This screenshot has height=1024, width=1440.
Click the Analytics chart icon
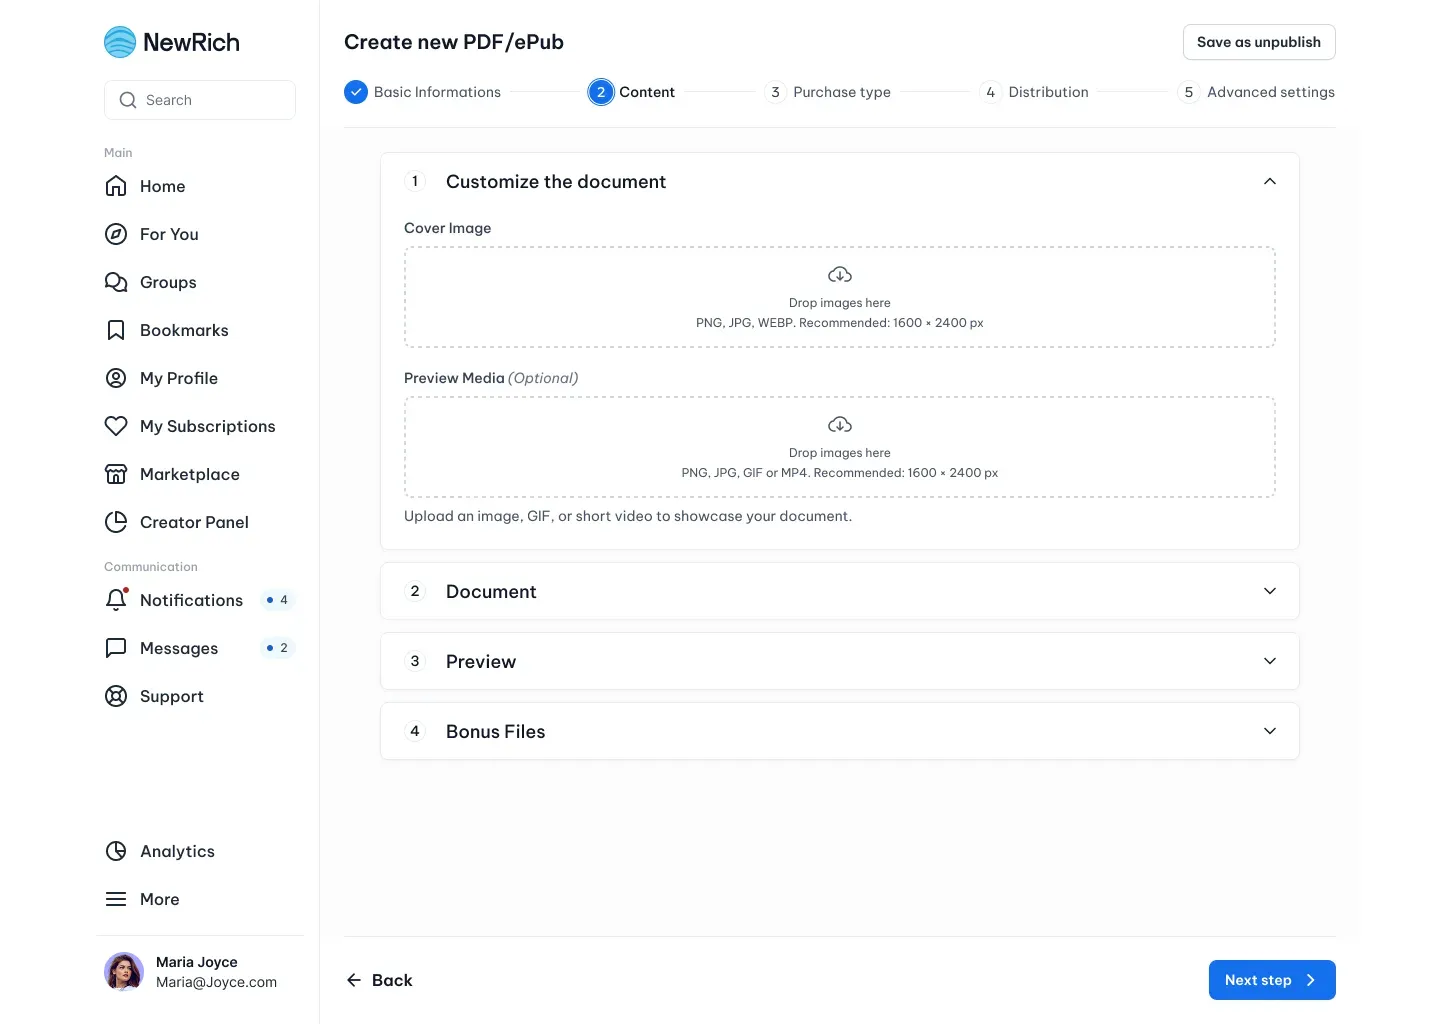pos(116,851)
